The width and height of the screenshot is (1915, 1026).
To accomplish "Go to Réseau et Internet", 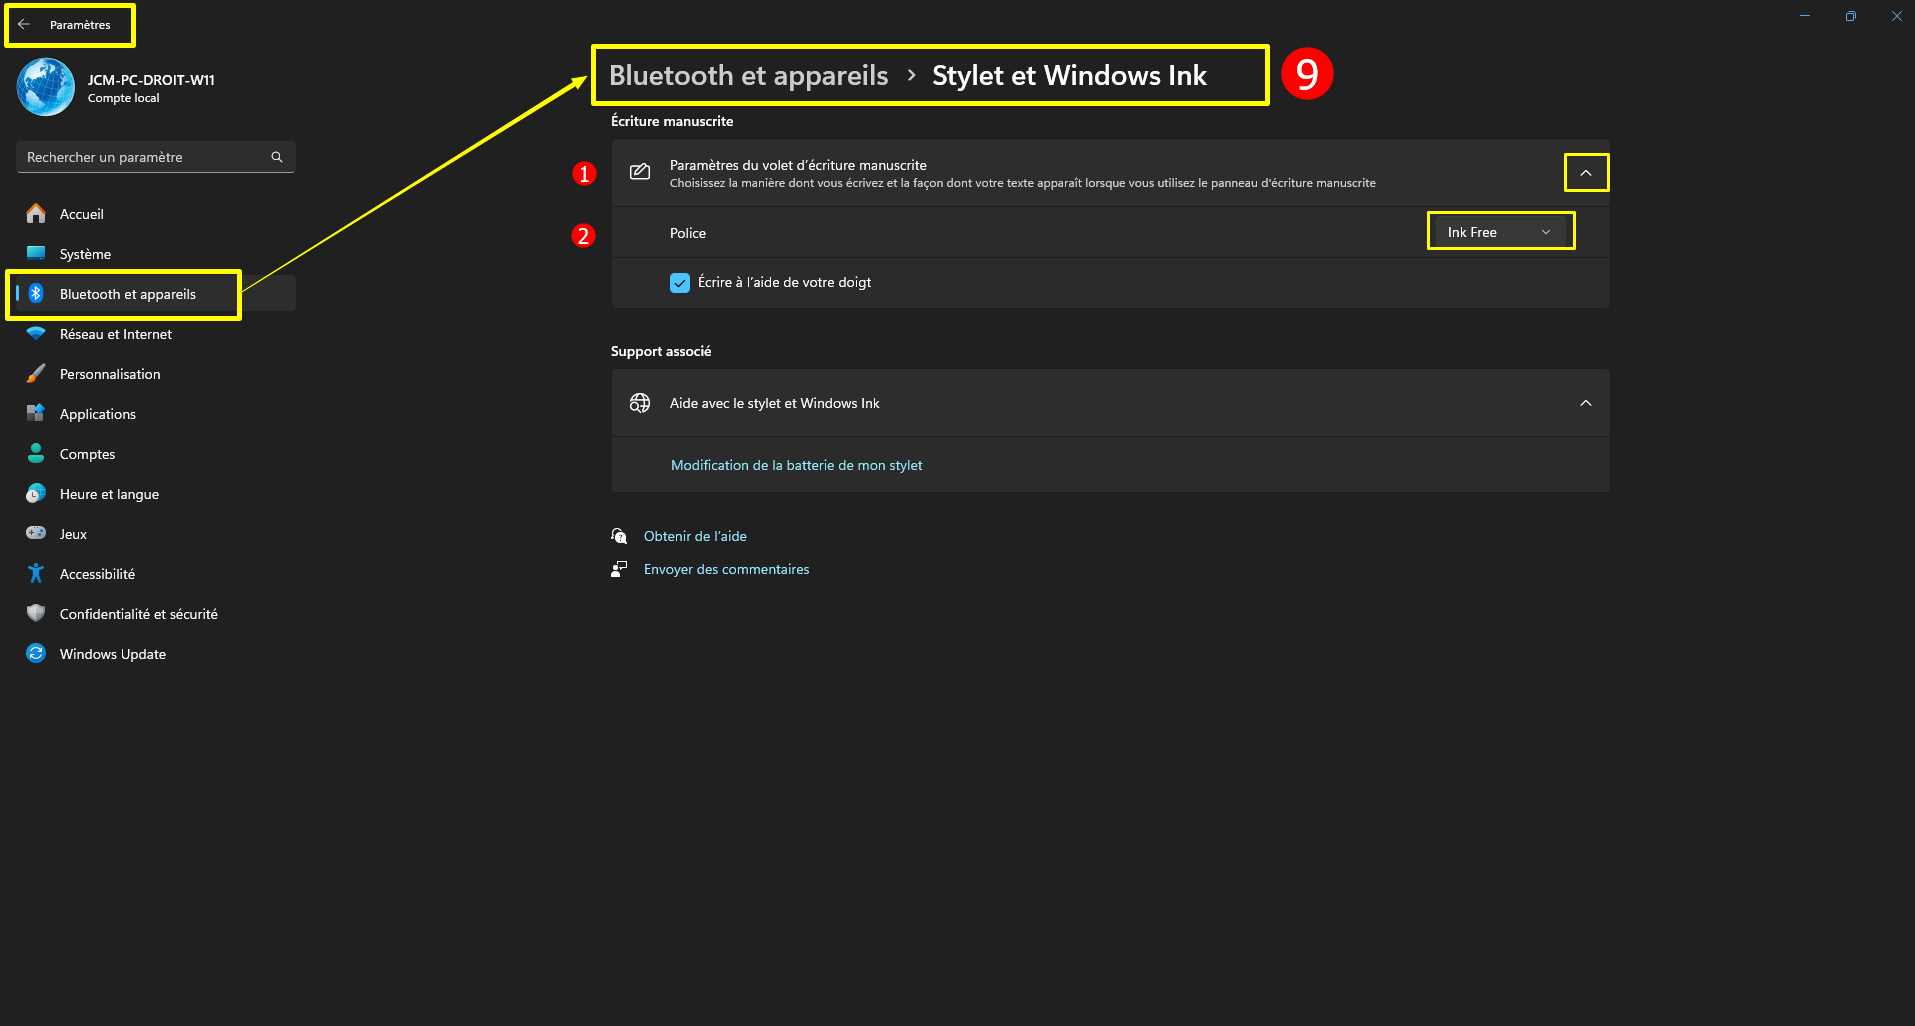I will 156,334.
